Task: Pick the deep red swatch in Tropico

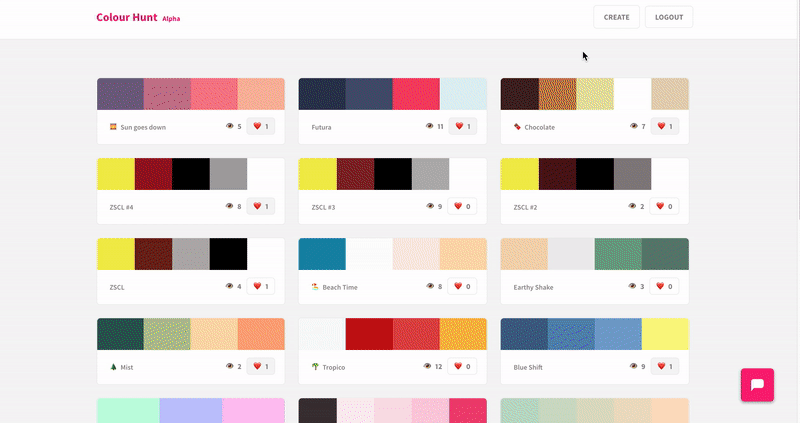Action: pyautogui.click(x=369, y=334)
